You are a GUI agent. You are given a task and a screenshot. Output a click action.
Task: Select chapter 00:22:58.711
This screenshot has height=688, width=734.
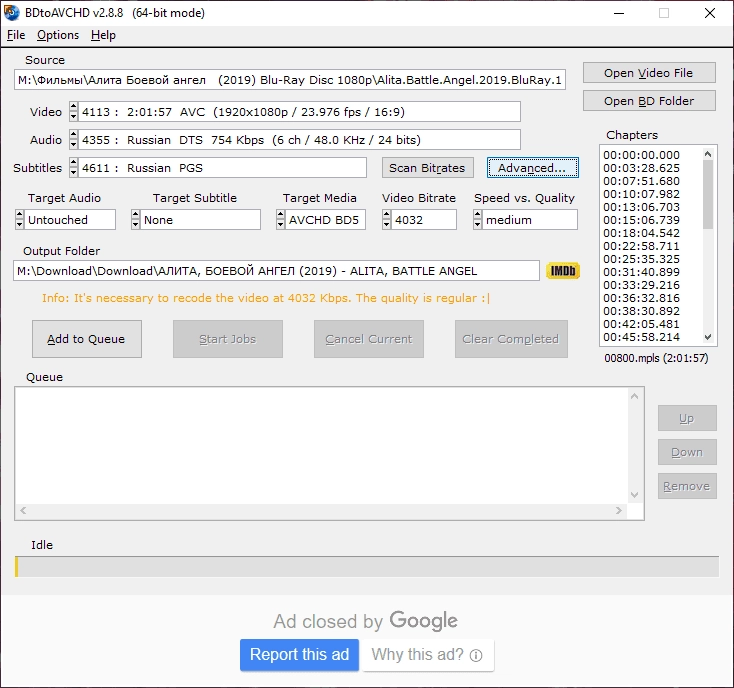641,246
